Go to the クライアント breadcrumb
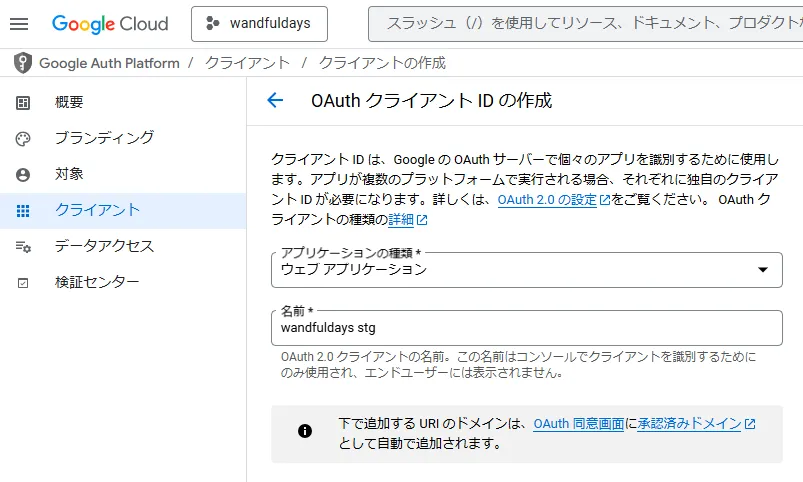The image size is (803, 482). click(x=247, y=63)
